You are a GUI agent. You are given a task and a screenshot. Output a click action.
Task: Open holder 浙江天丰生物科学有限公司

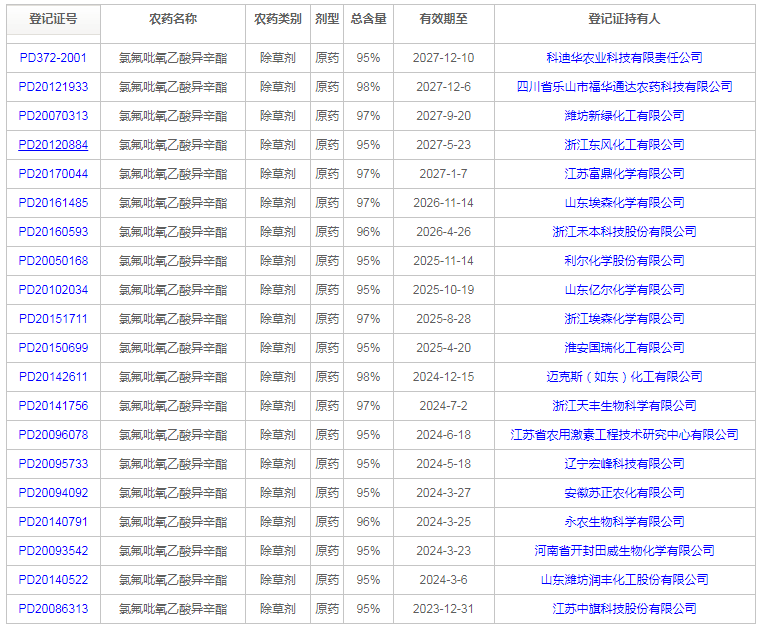pyautogui.click(x=624, y=406)
